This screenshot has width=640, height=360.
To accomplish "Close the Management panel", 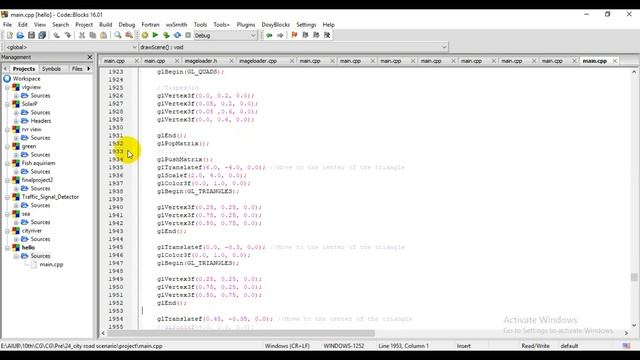I will pyautogui.click(x=90, y=57).
